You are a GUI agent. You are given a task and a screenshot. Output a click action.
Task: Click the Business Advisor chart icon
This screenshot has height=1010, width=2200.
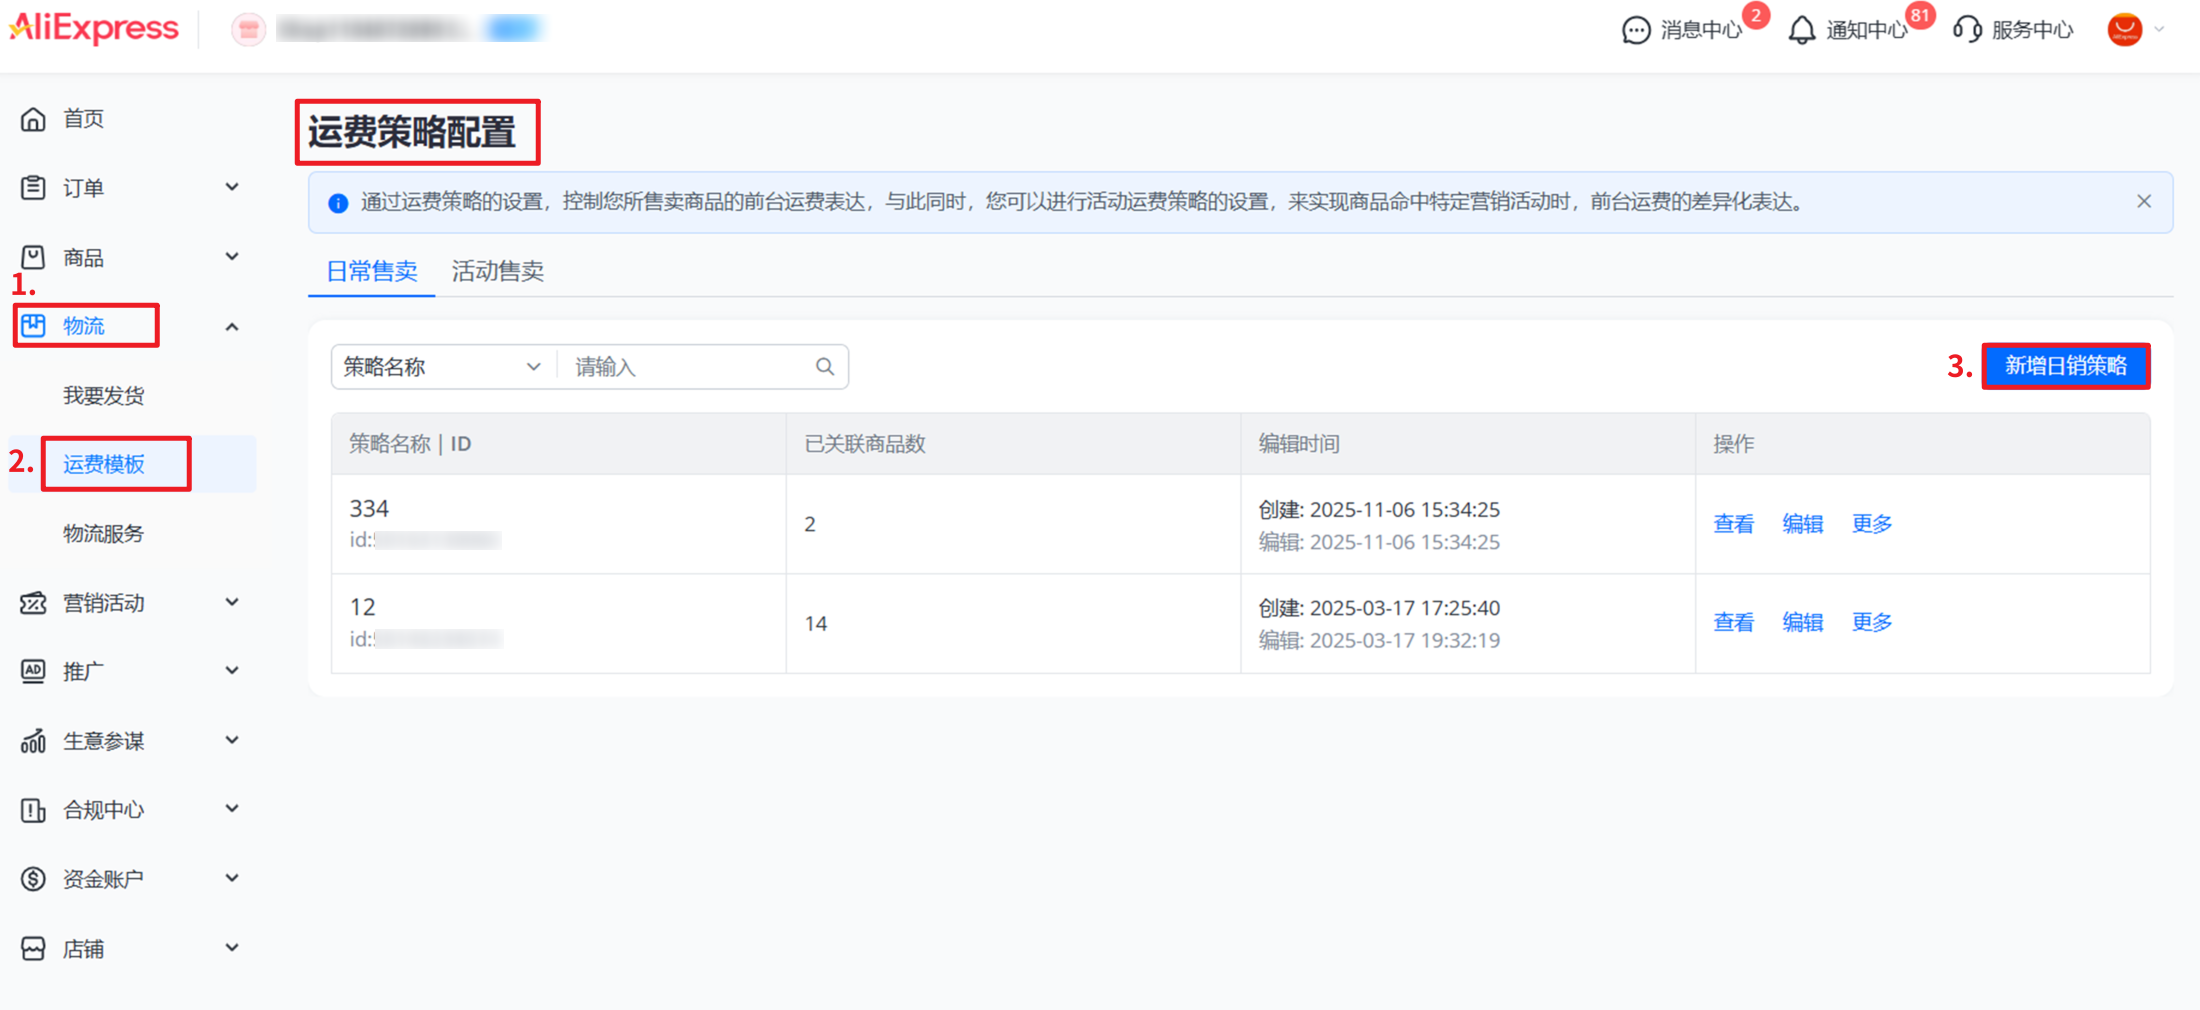tap(33, 741)
